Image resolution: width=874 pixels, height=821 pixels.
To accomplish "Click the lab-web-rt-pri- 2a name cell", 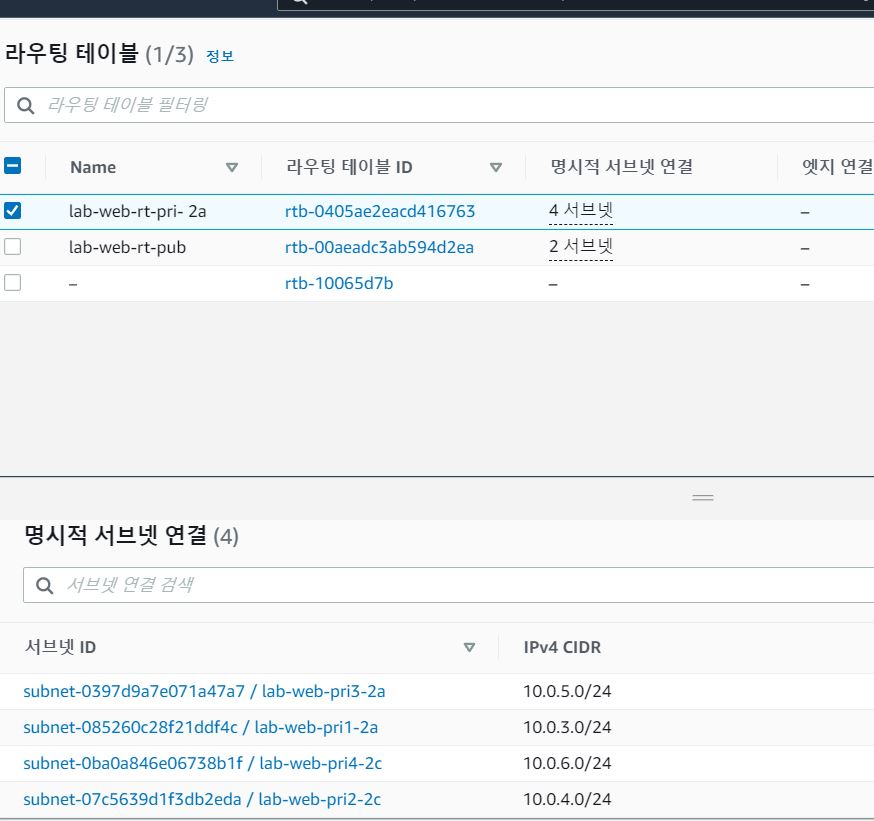I will 138,211.
